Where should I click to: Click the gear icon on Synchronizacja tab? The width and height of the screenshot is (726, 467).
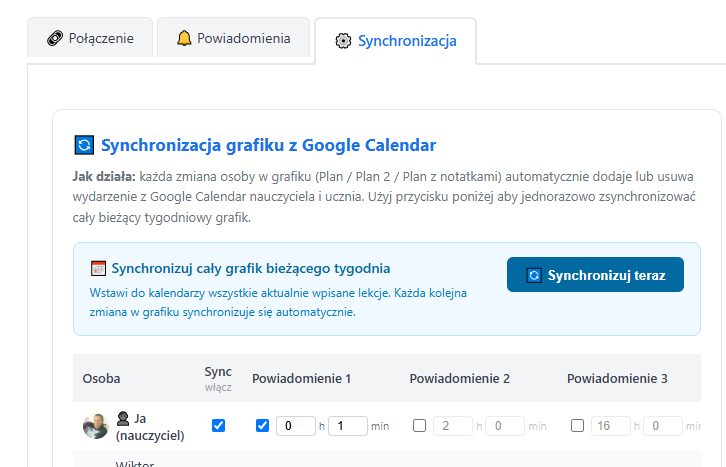(x=343, y=41)
